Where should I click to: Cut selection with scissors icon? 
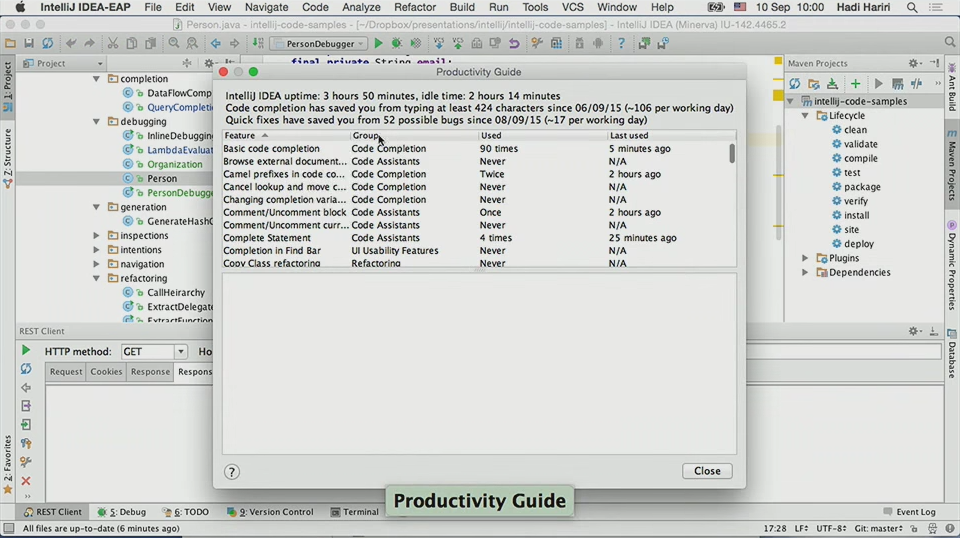click(x=113, y=43)
